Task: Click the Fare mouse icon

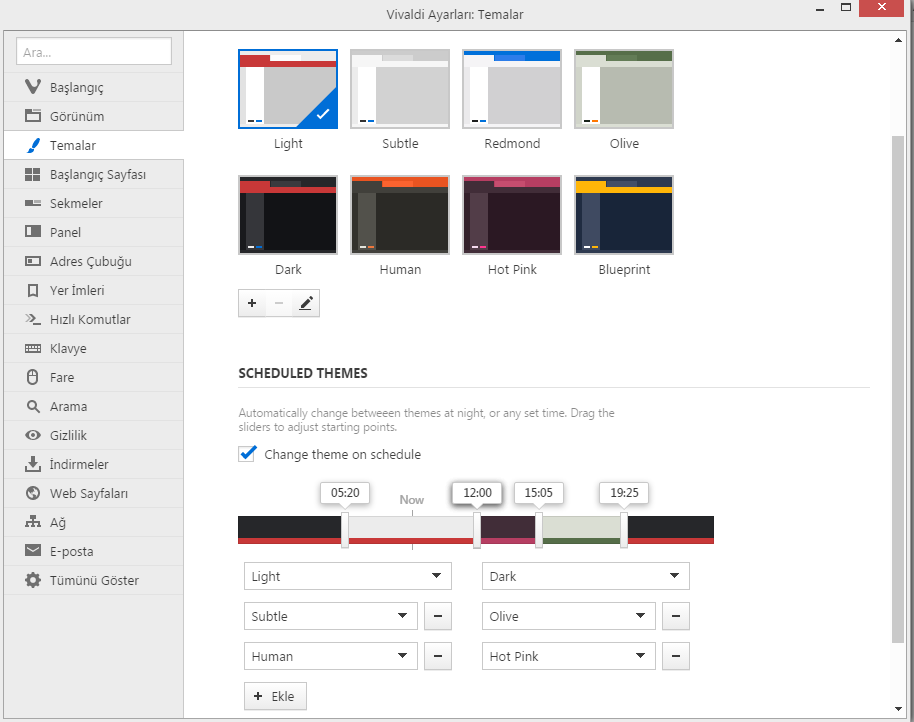Action: 33,376
